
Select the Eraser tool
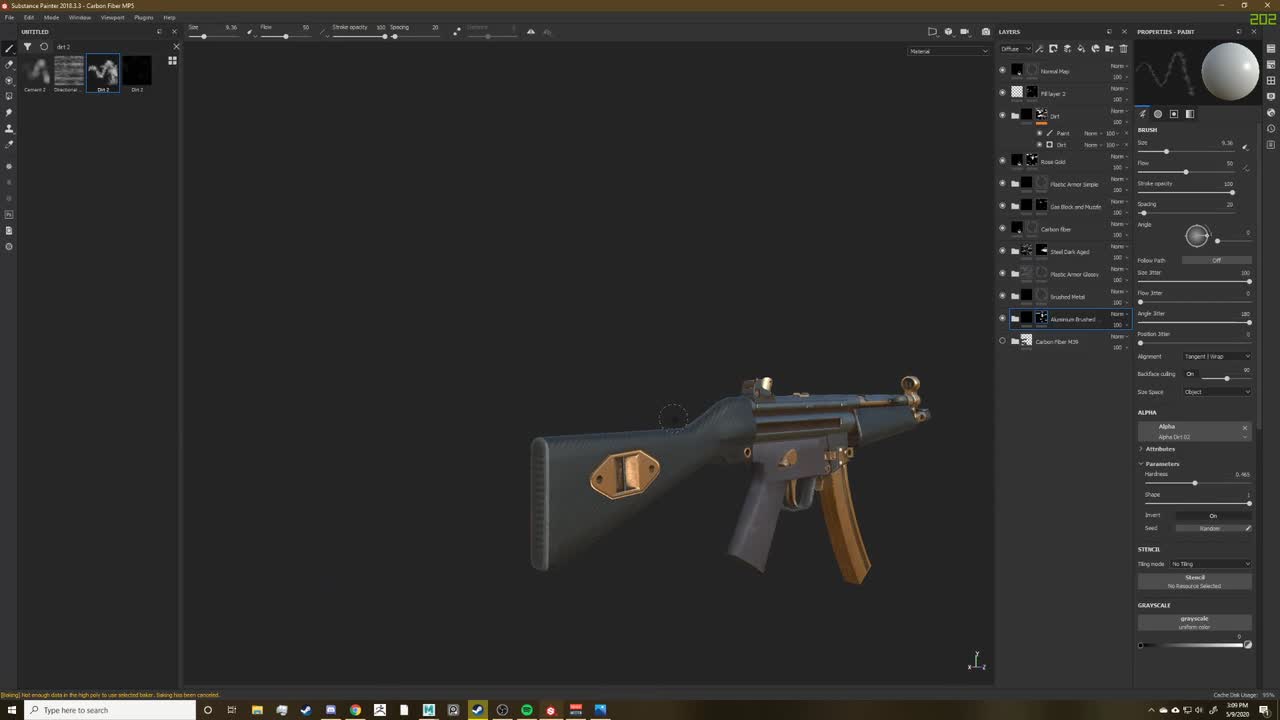(x=10, y=64)
